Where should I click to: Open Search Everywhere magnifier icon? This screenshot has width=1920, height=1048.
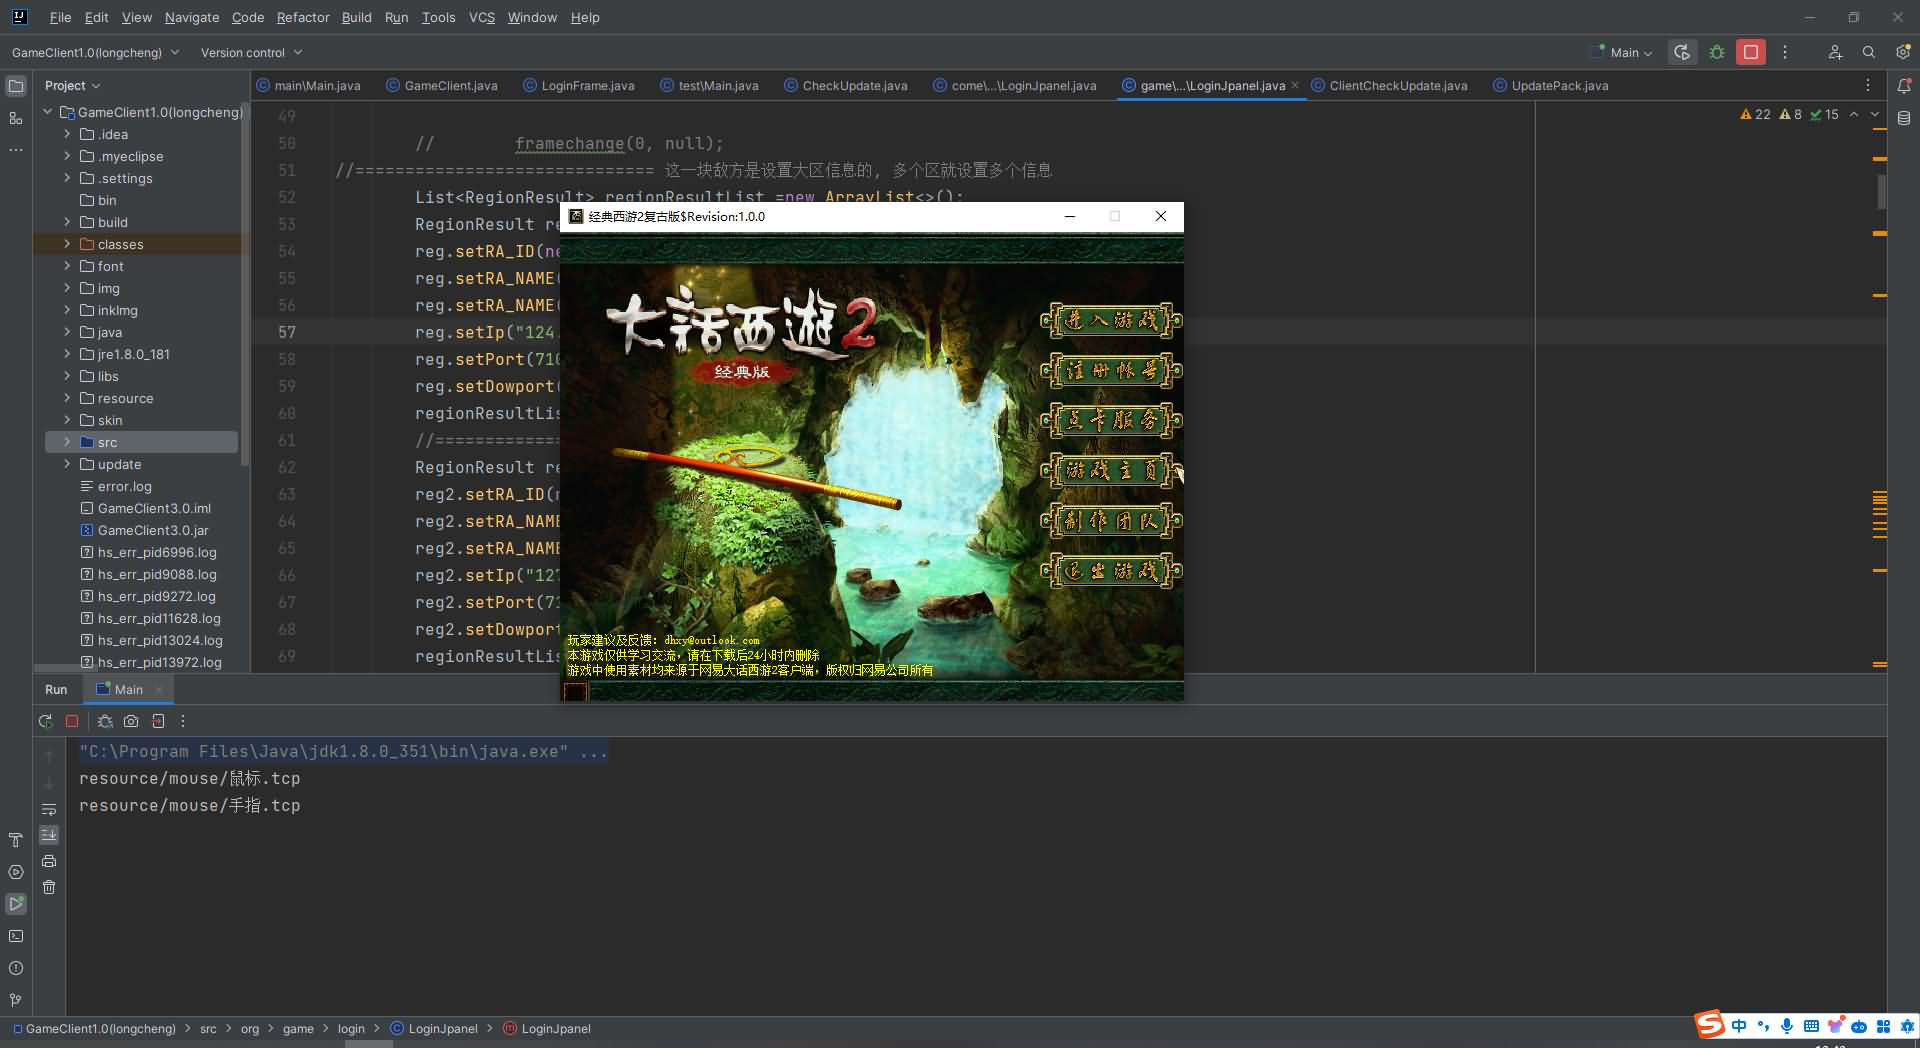pos(1868,52)
